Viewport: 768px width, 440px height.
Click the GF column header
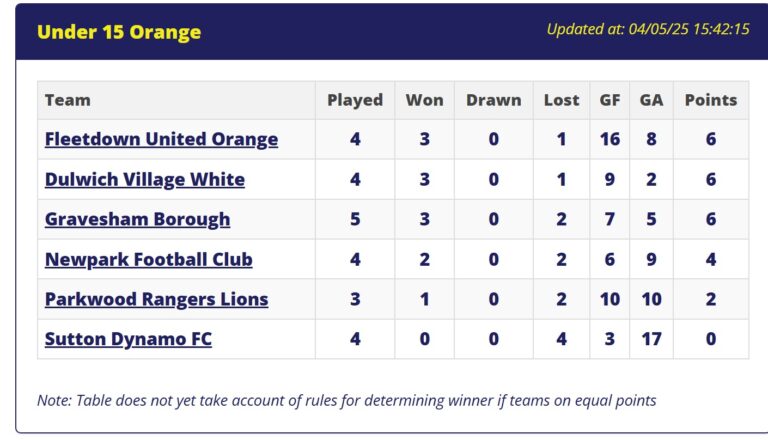610,100
